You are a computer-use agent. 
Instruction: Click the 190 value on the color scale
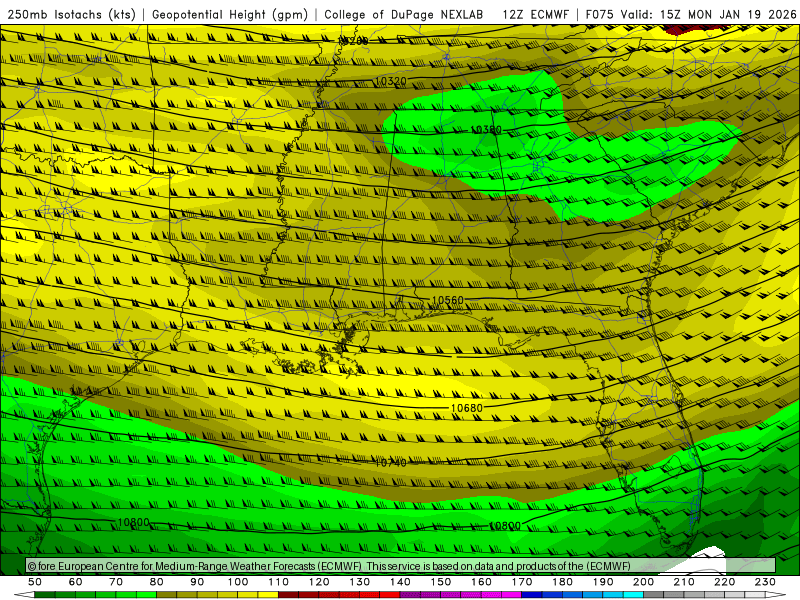(x=603, y=582)
